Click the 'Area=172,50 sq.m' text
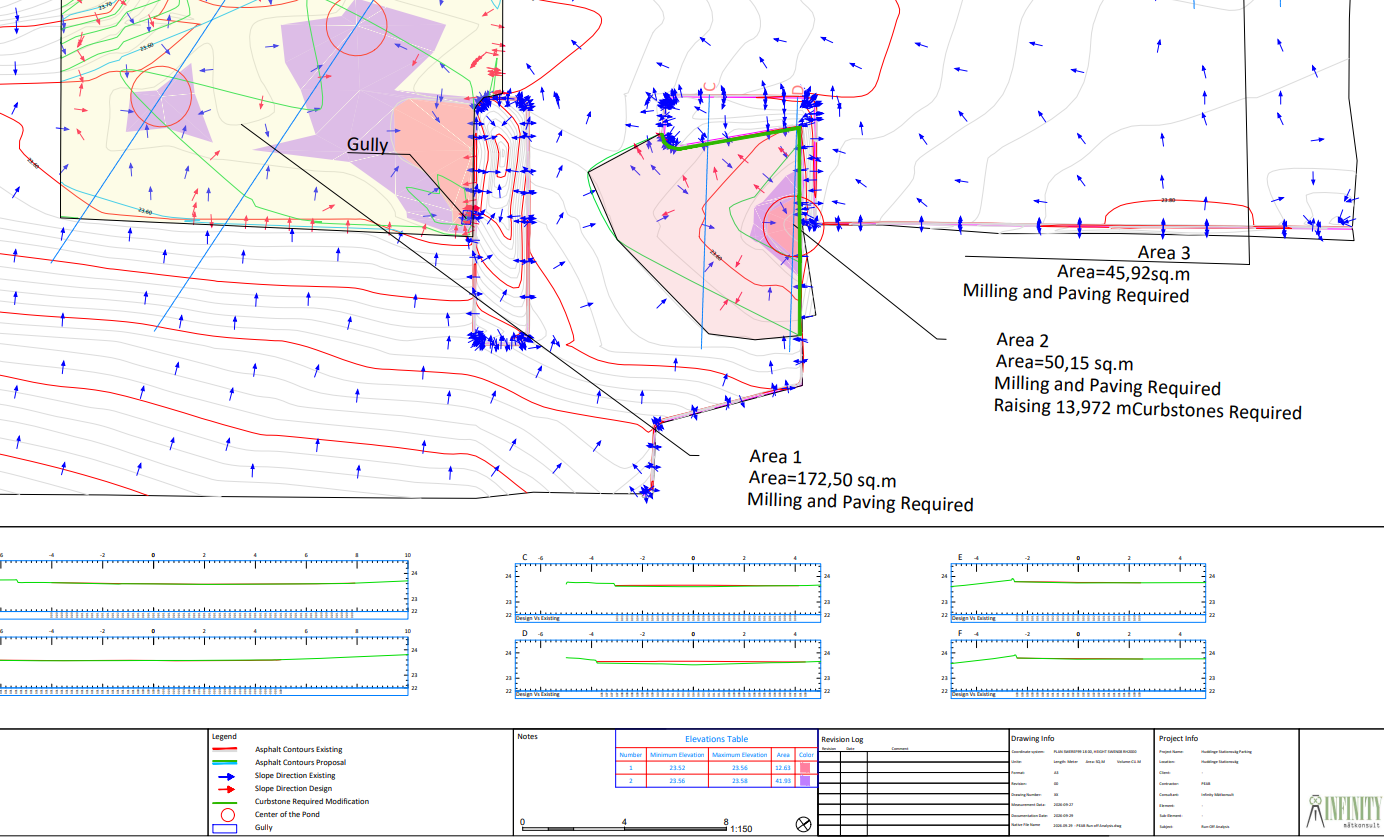The image size is (1384, 838). click(x=822, y=479)
